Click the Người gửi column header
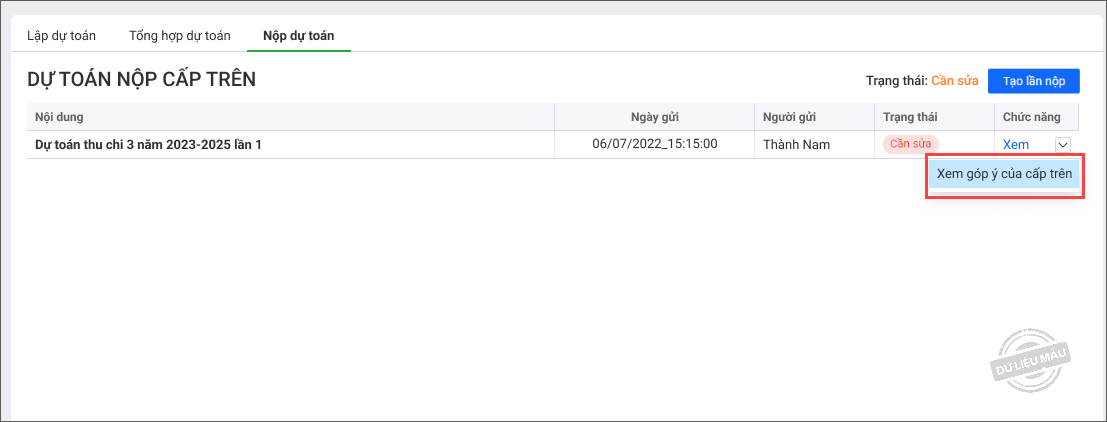 click(791, 117)
